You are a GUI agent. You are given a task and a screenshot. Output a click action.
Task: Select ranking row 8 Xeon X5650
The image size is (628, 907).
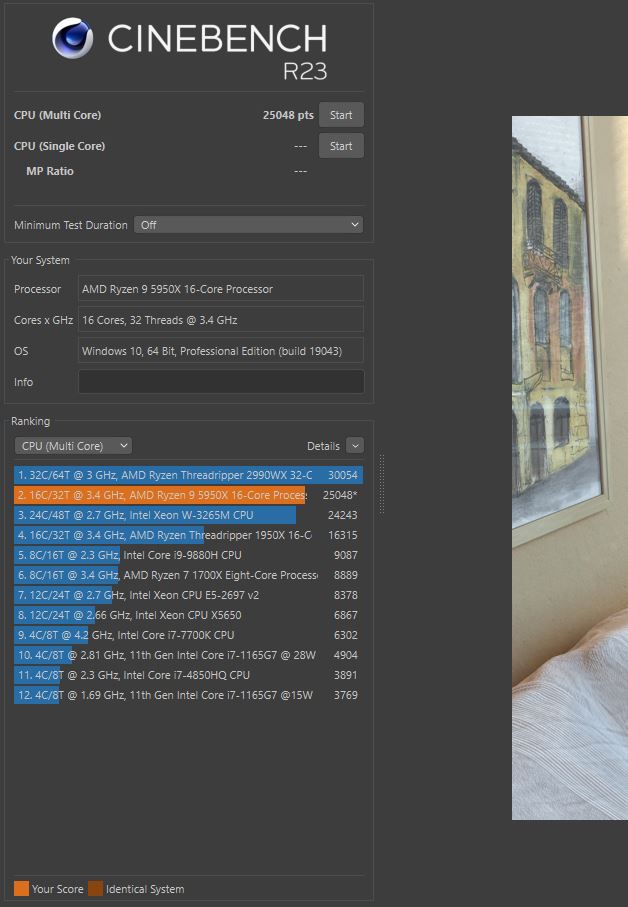[x=189, y=615]
